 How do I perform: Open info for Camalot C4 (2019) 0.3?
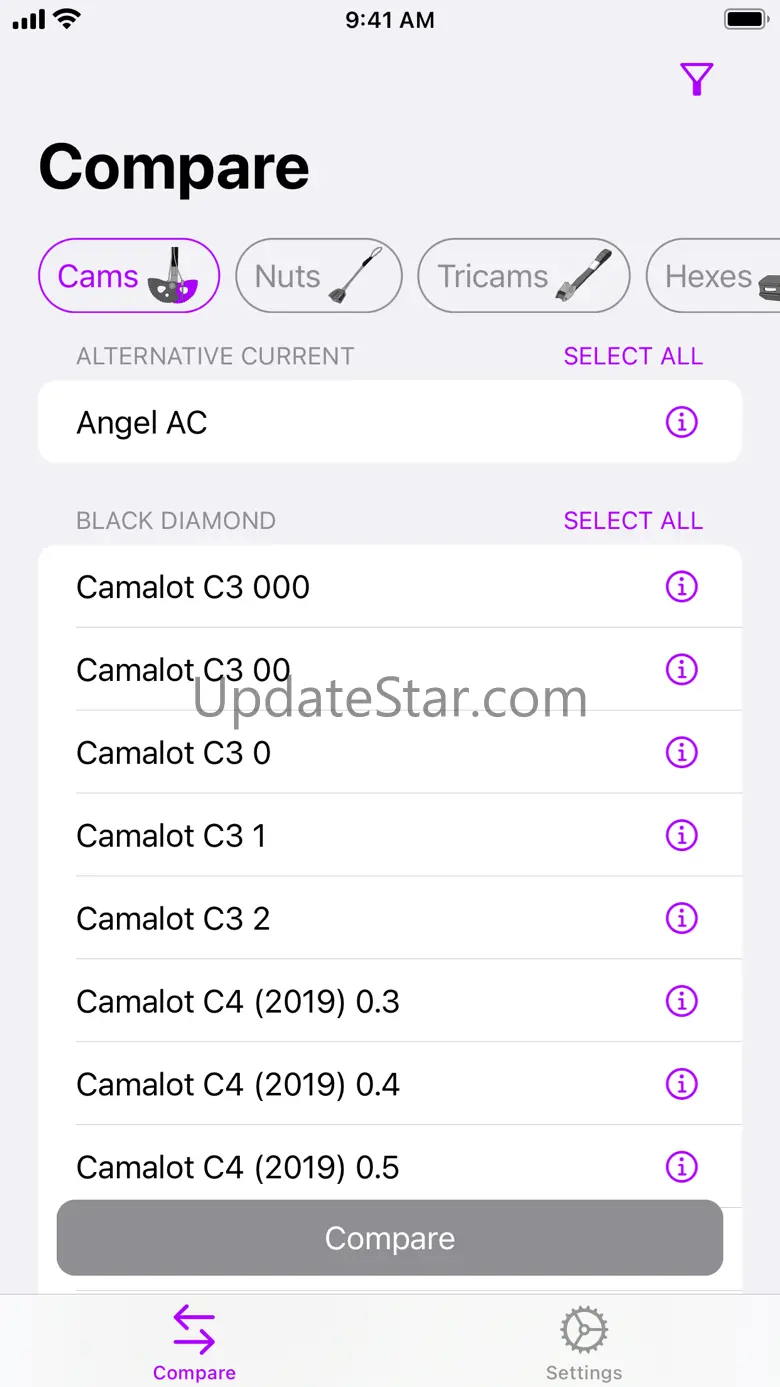681,1001
